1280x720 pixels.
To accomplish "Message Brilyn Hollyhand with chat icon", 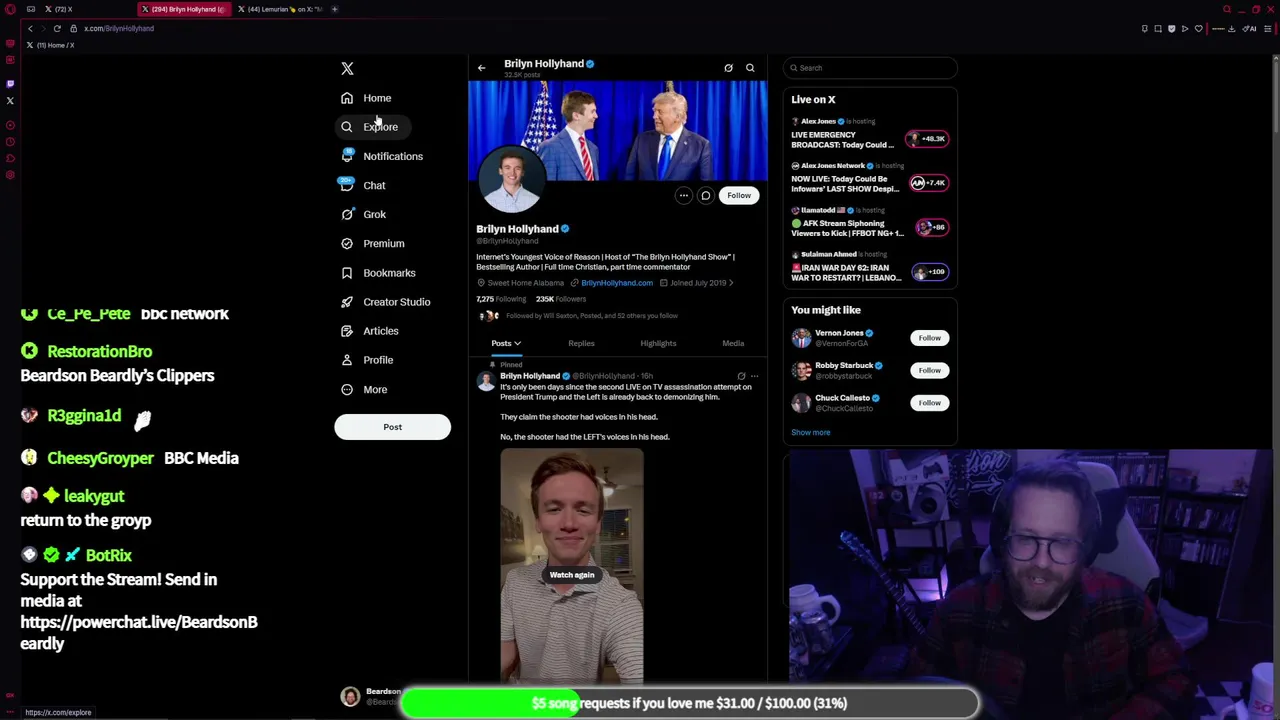I will [705, 195].
